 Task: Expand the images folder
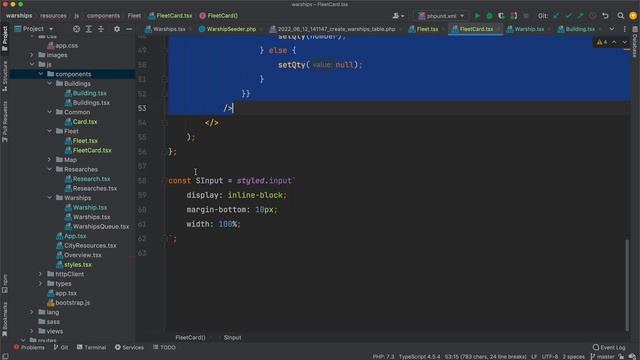click(32, 55)
